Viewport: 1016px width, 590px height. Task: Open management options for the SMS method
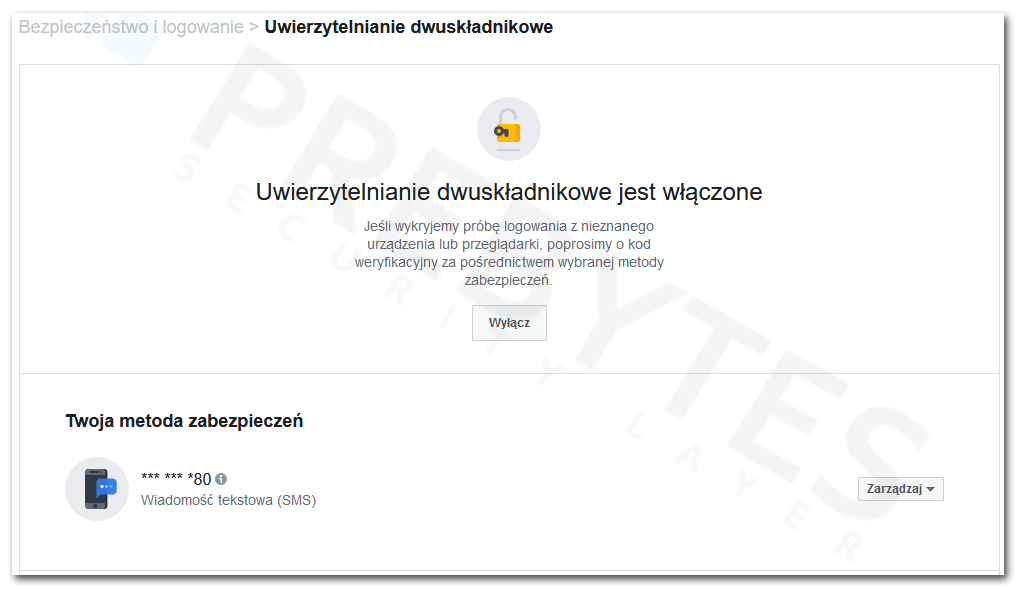pos(899,489)
